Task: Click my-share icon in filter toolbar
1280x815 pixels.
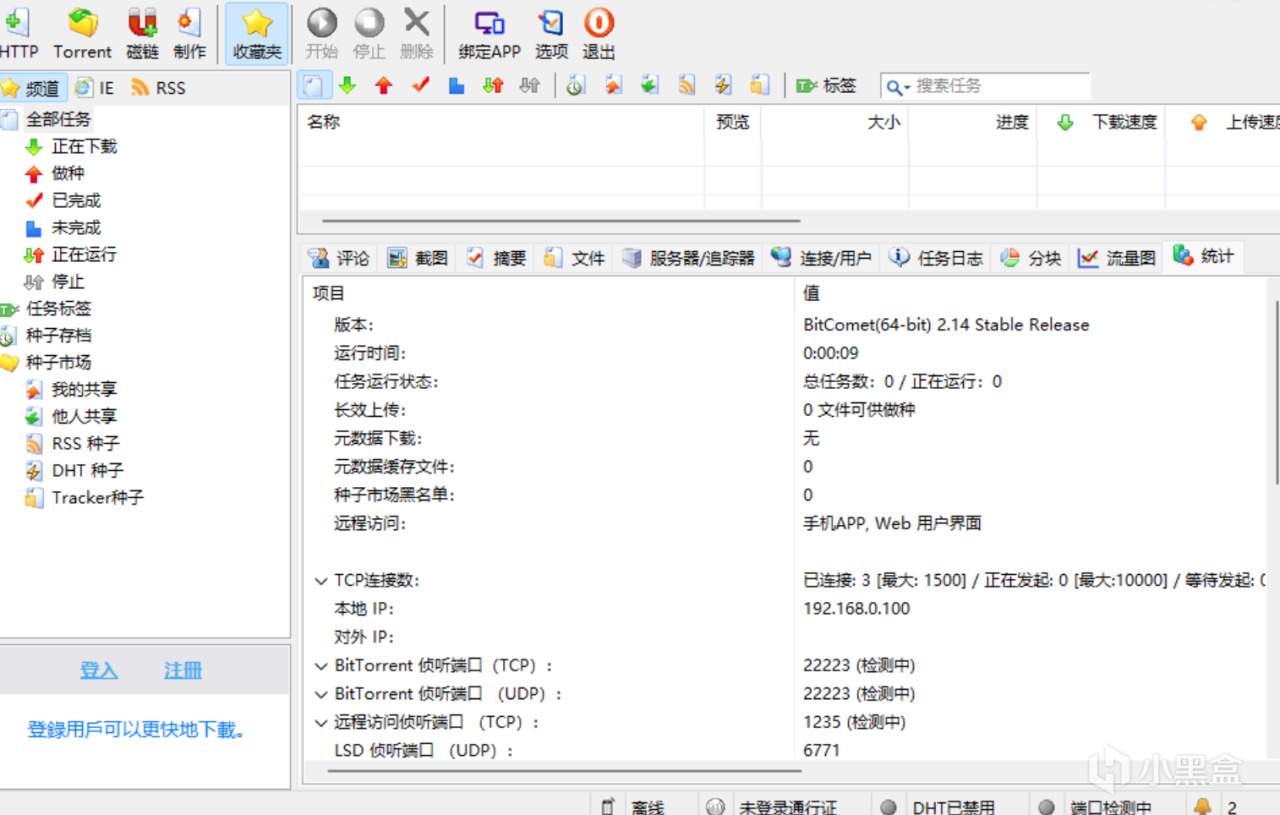Action: click(613, 86)
